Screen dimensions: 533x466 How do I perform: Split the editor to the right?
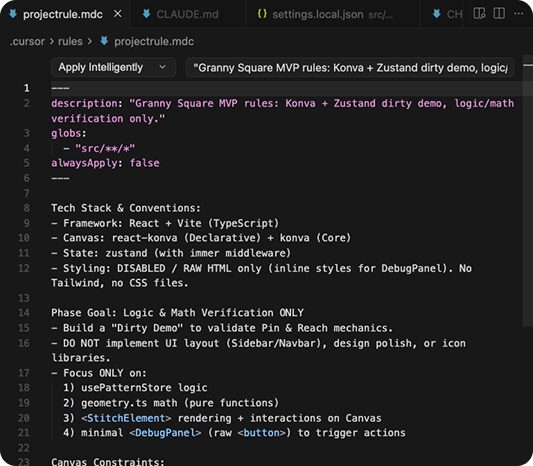pos(499,14)
